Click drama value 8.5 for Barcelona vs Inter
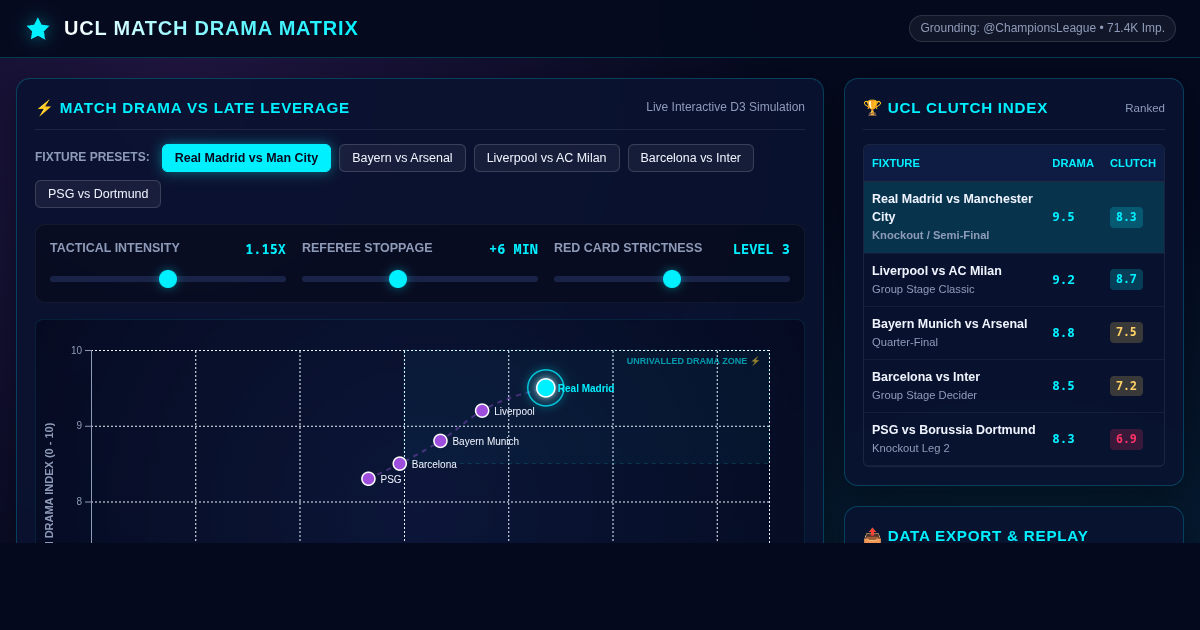Viewport: 1200px width, 630px height. [x=1063, y=386]
